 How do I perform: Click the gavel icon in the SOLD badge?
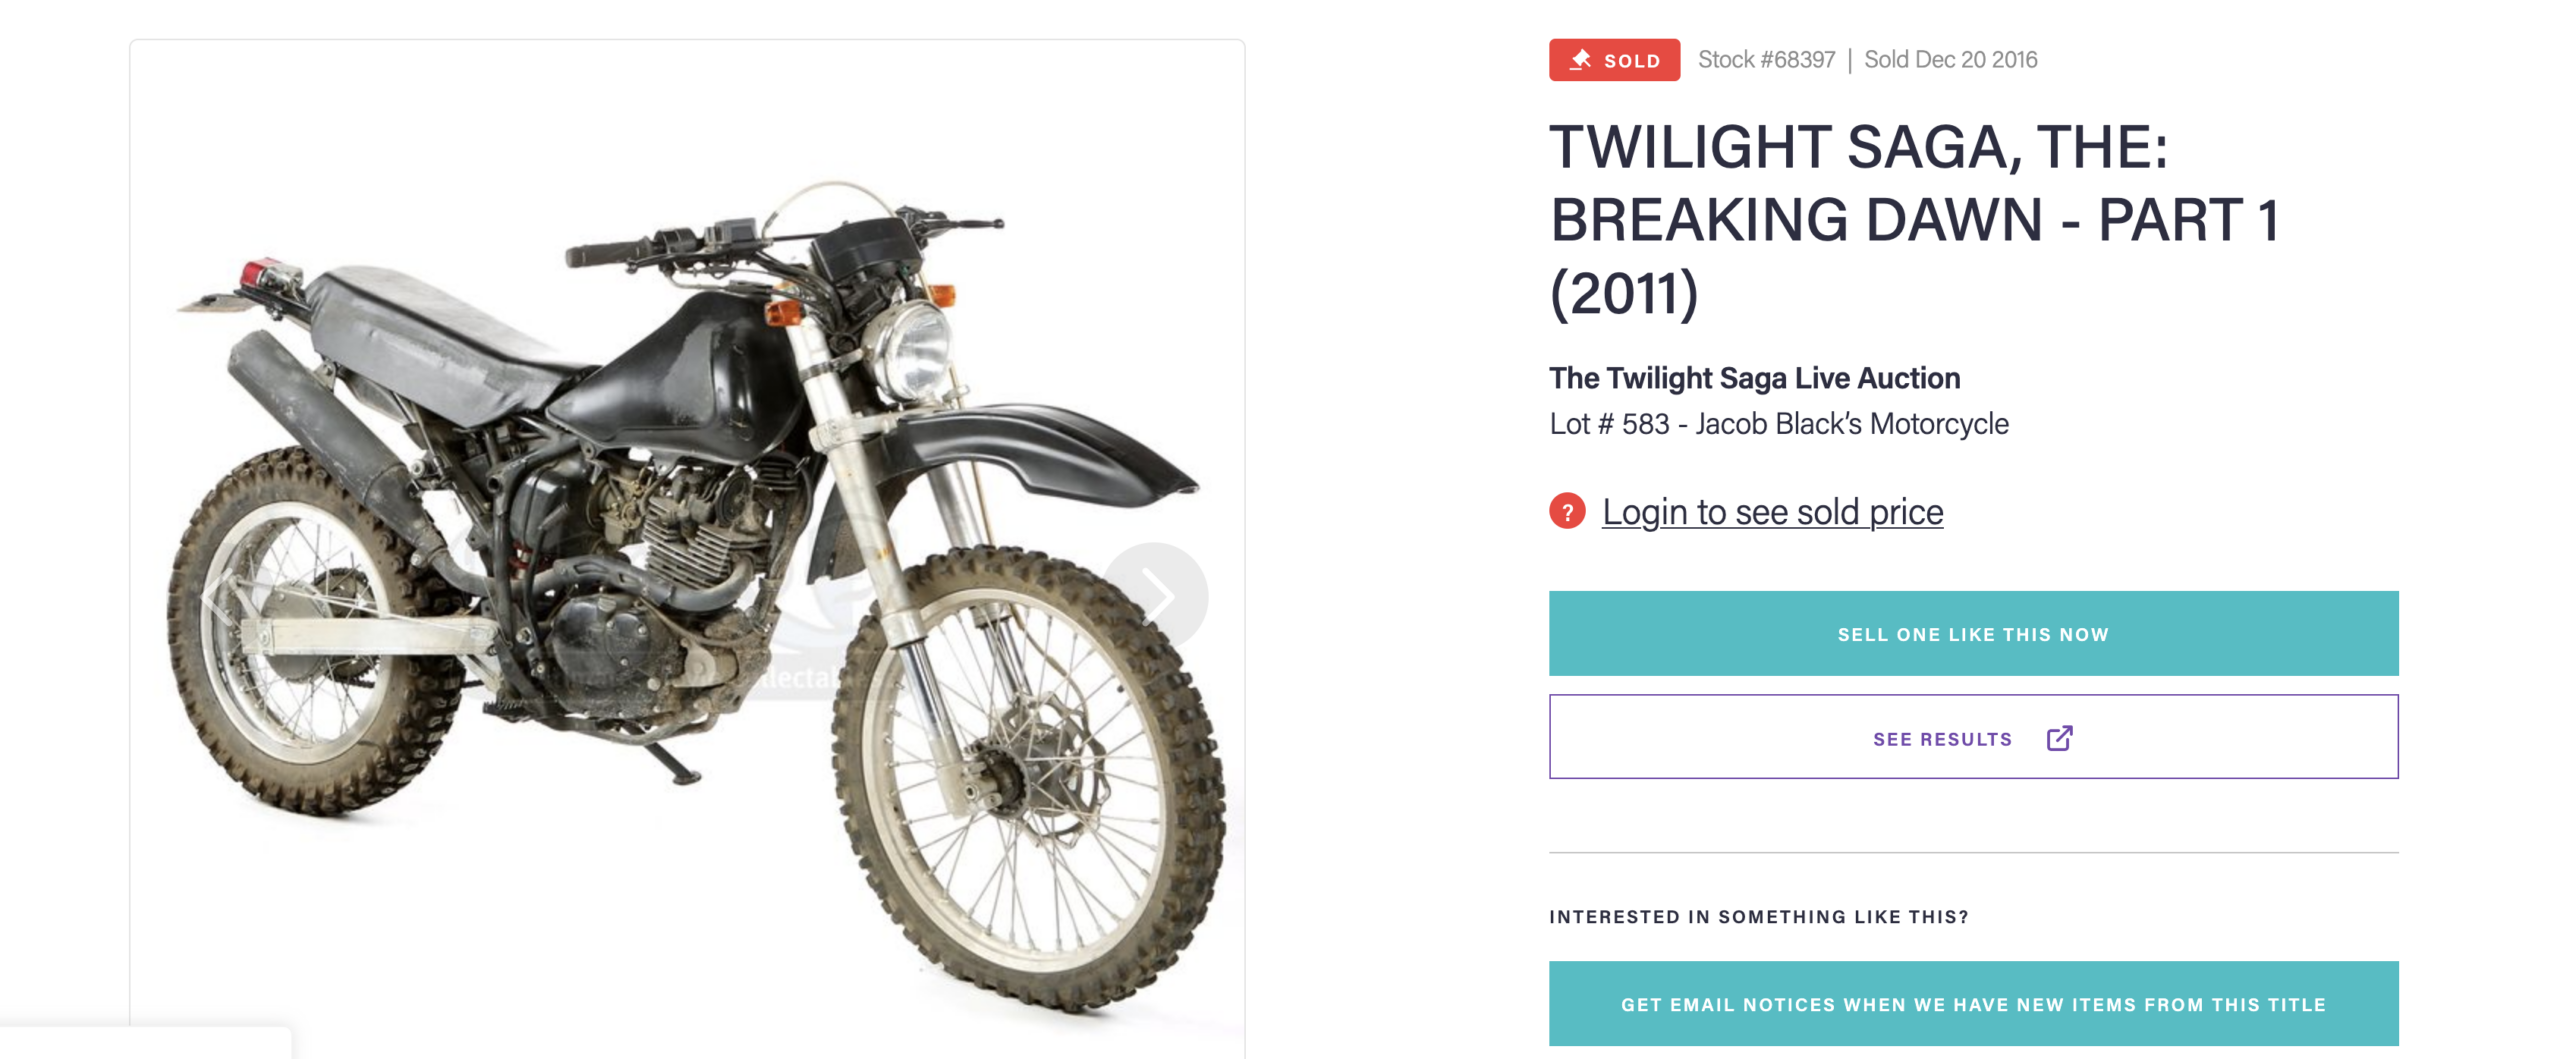1580,60
